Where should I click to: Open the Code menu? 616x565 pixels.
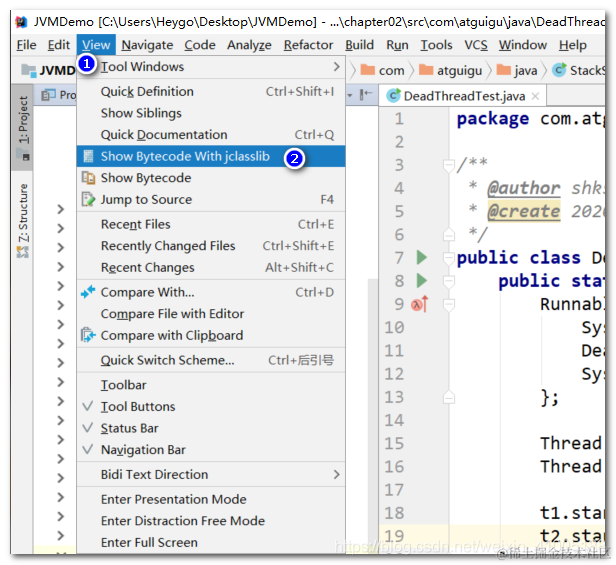[x=200, y=45]
